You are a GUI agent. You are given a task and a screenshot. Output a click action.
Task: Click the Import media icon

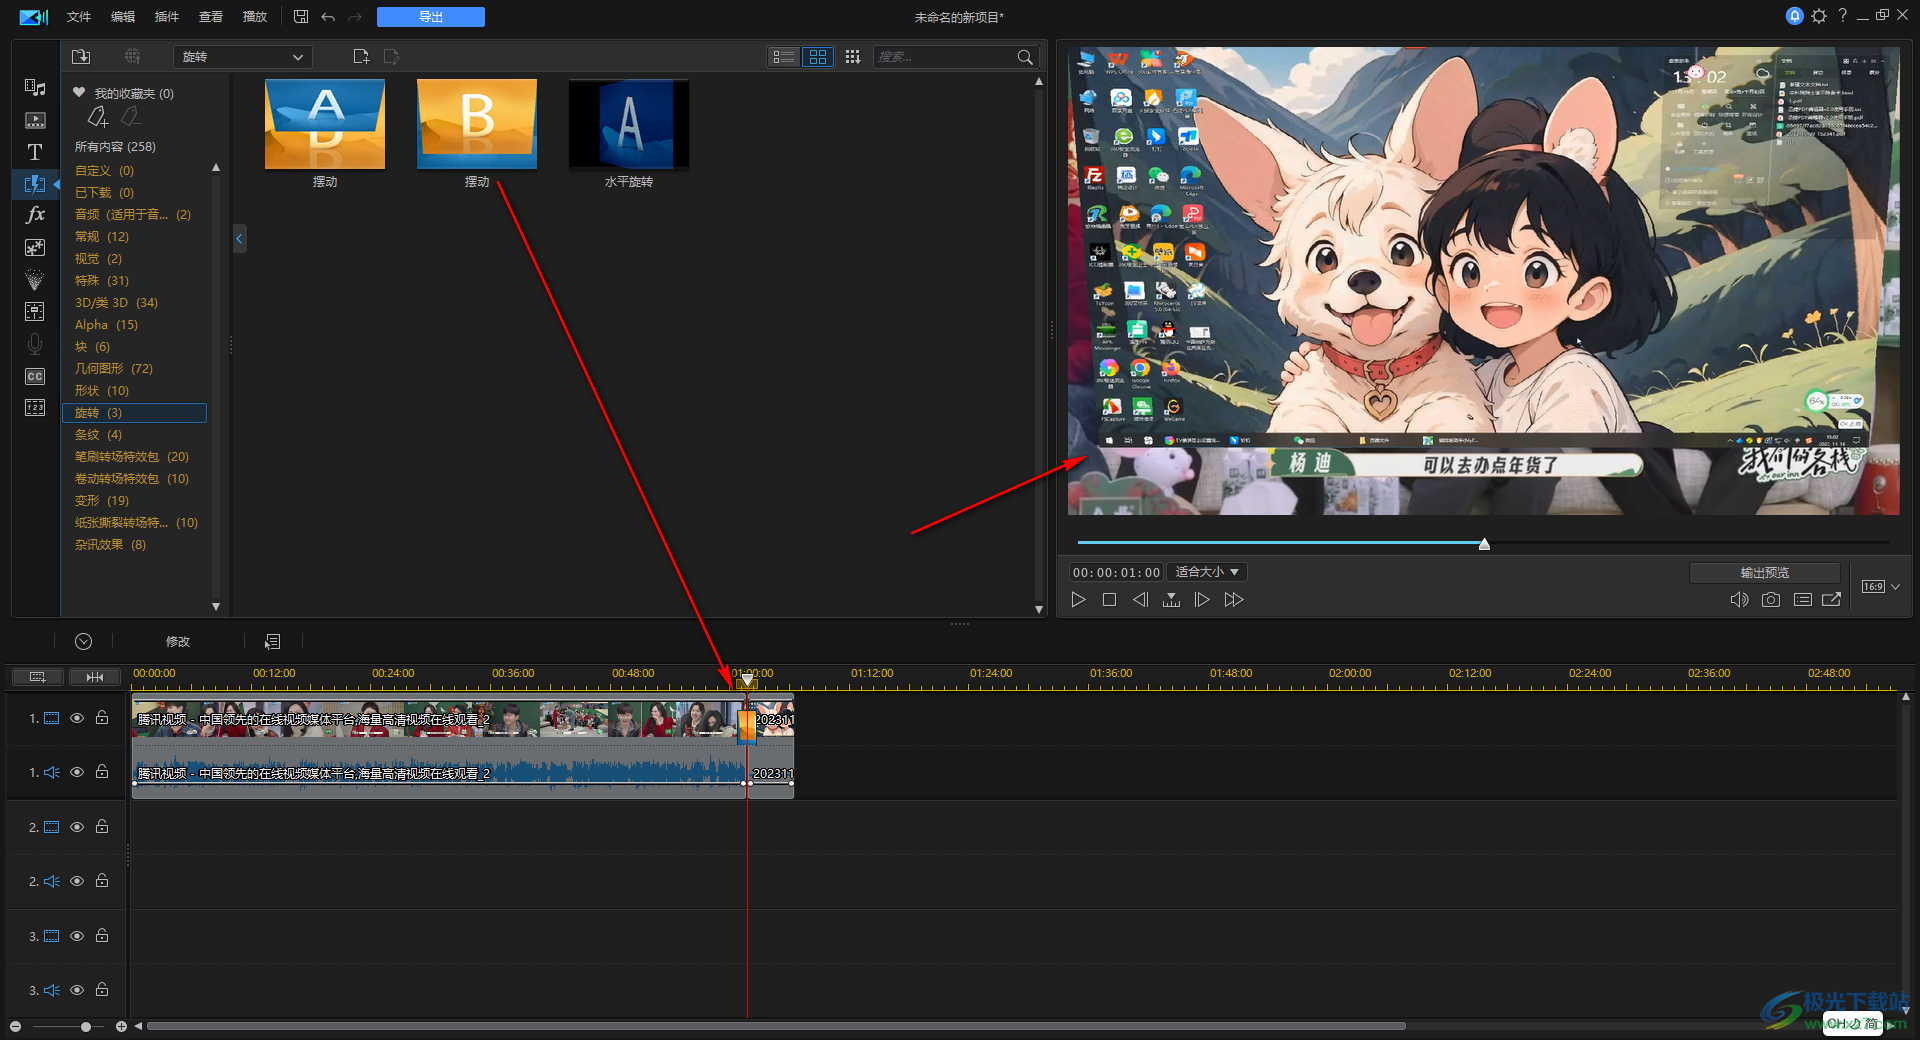(x=81, y=57)
